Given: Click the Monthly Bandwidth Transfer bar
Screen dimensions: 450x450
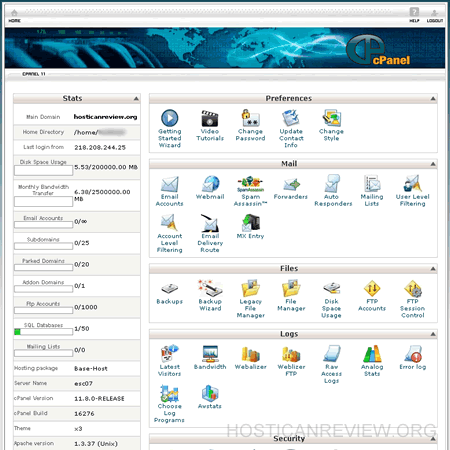Looking at the screenshot, I should 43,201.
